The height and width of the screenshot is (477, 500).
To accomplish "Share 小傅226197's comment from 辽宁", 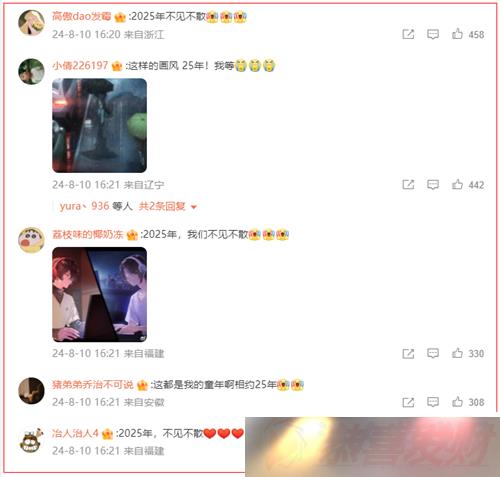I will (x=408, y=184).
